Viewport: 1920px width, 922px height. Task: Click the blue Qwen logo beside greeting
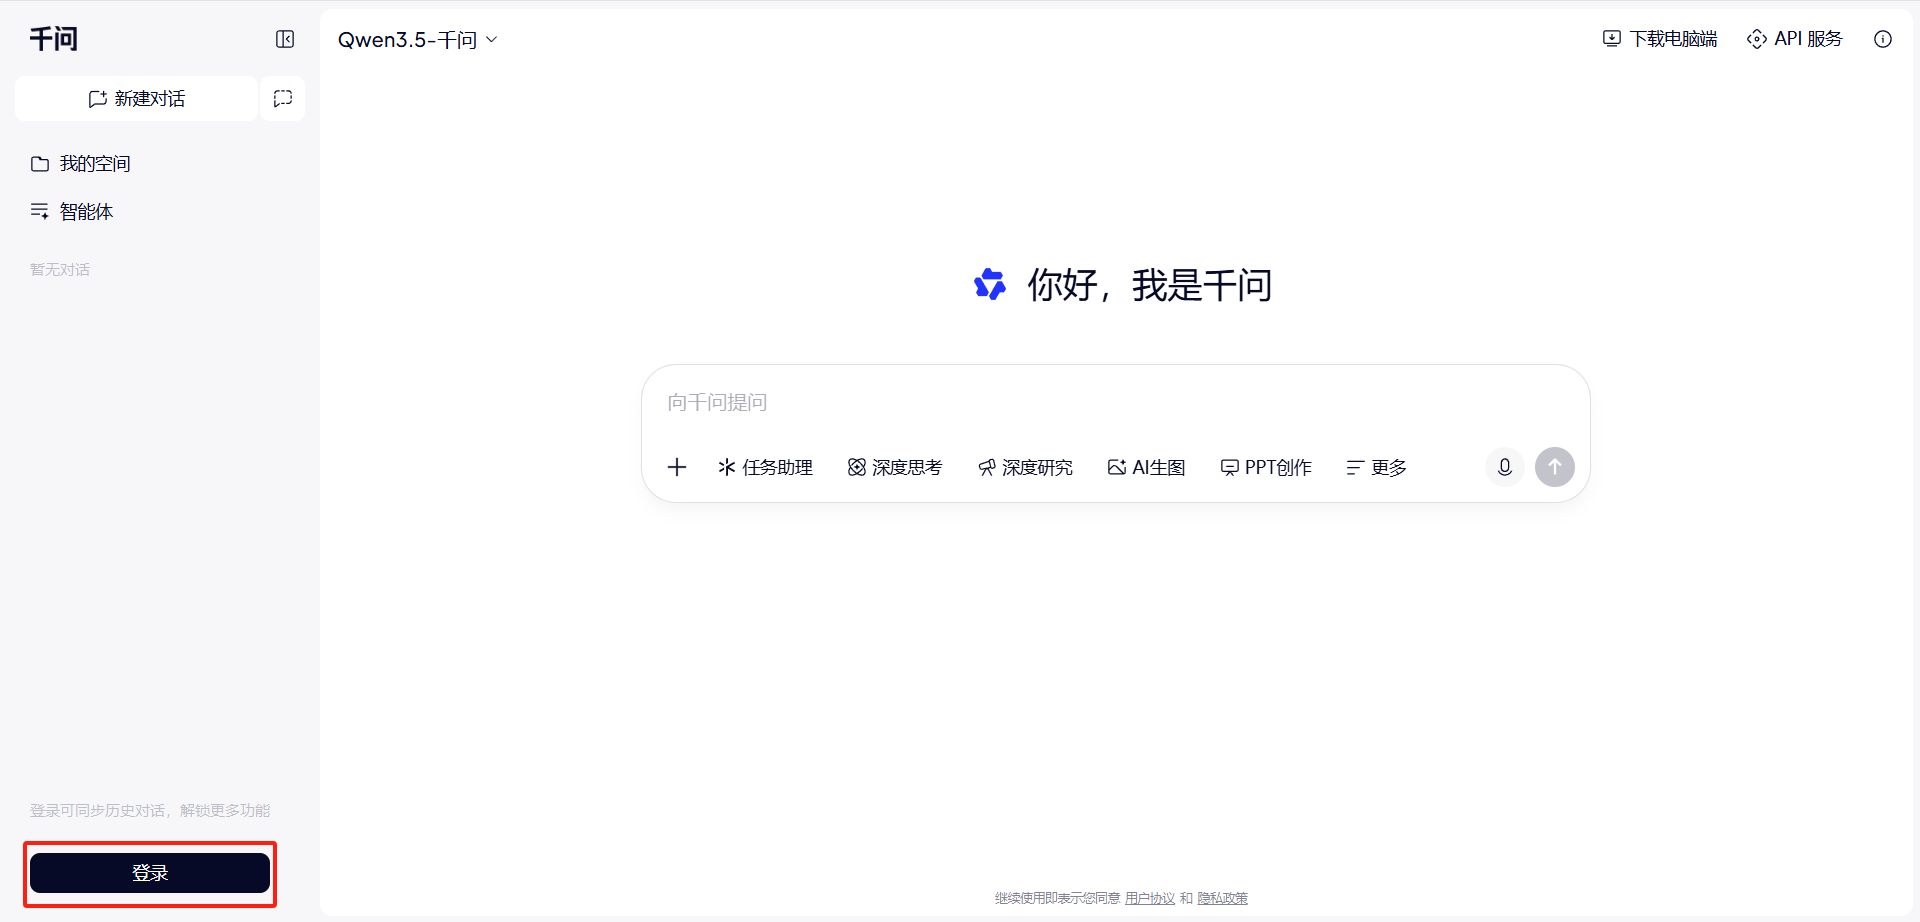point(990,285)
